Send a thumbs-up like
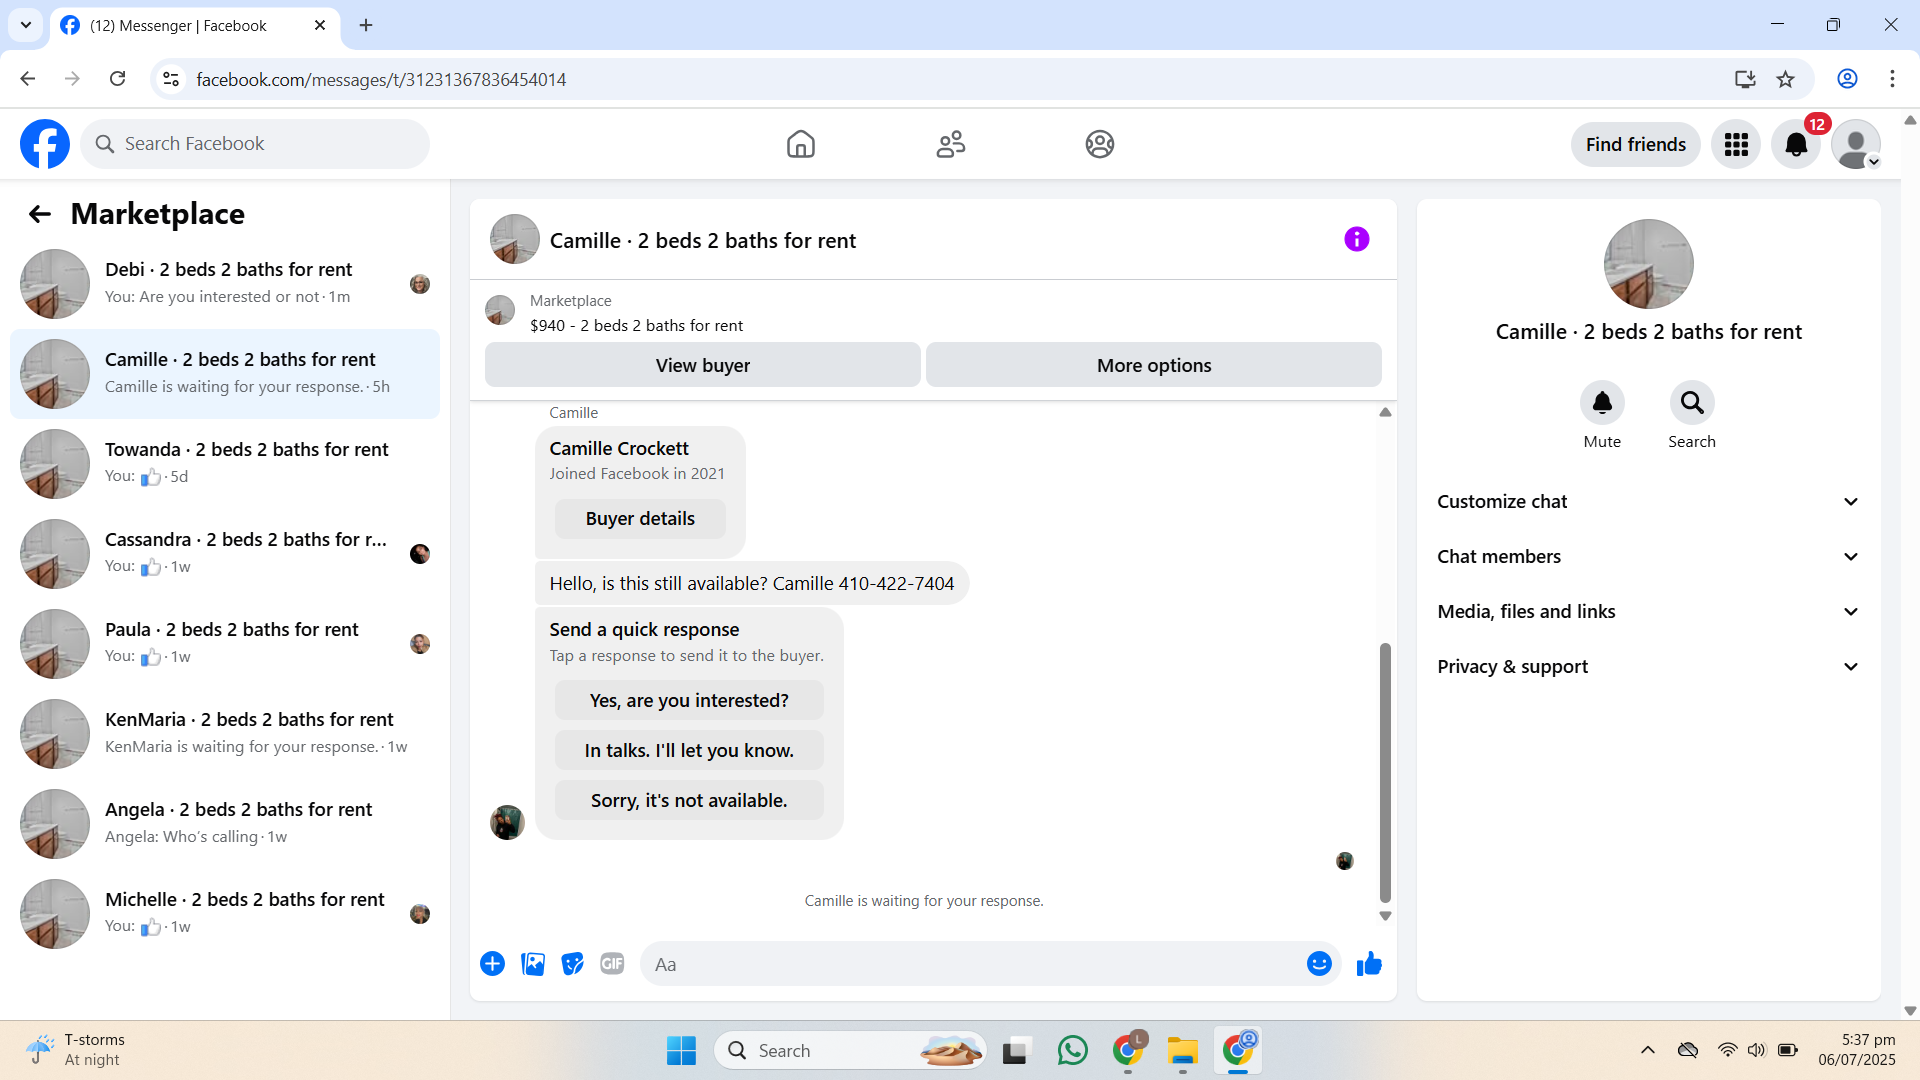 (x=1369, y=963)
